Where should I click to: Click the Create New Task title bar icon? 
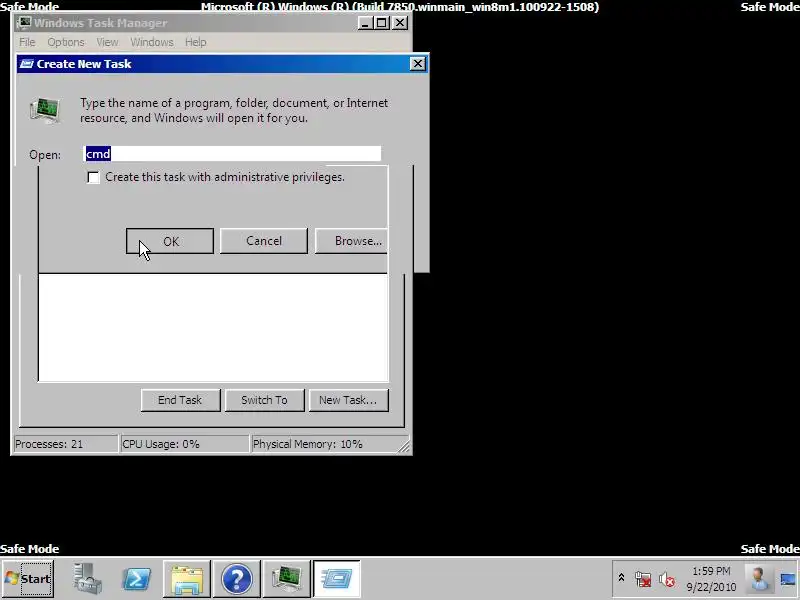click(27, 64)
